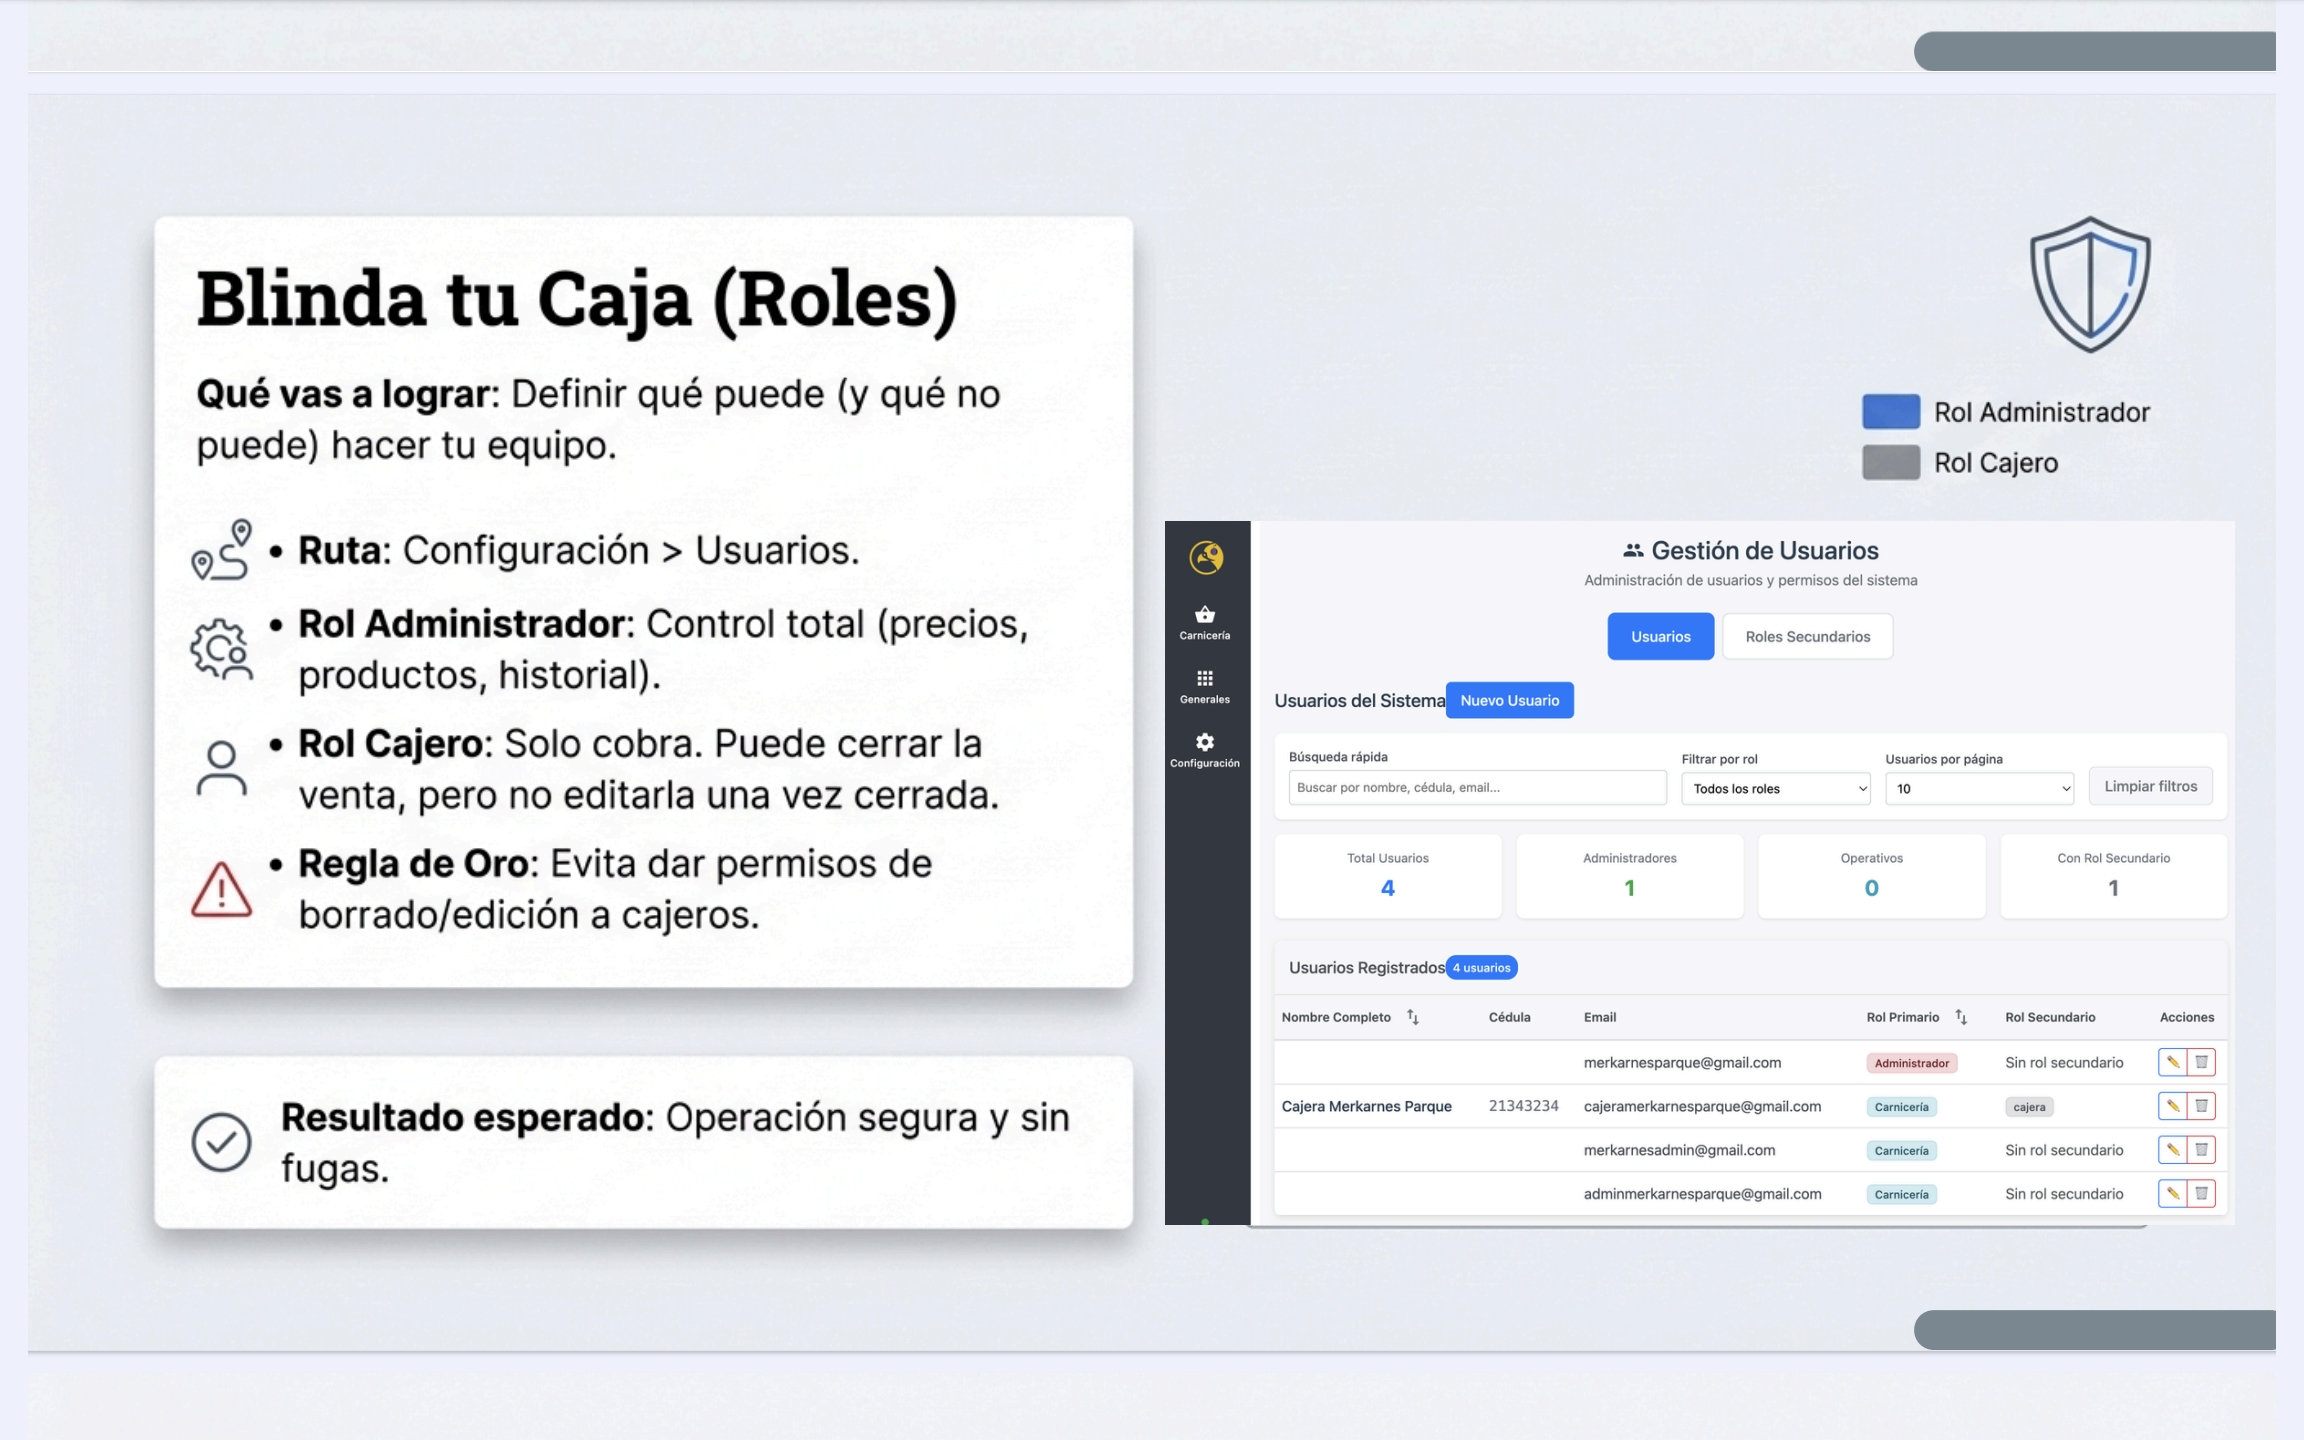Edit the merkarnesadmin@gmail.com user with the pencil icon
Viewport: 2304px width, 1440px height.
pyautogui.click(x=2172, y=1150)
